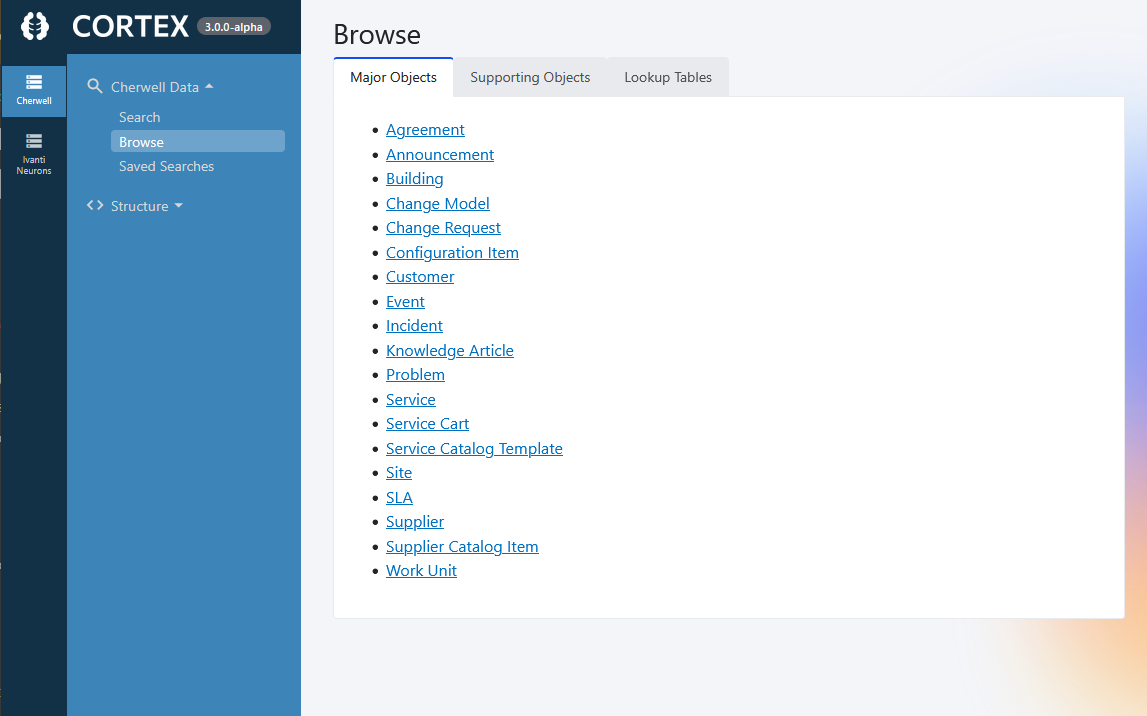
Task: Select the Cherwell sidebar icon
Action: tap(33, 90)
